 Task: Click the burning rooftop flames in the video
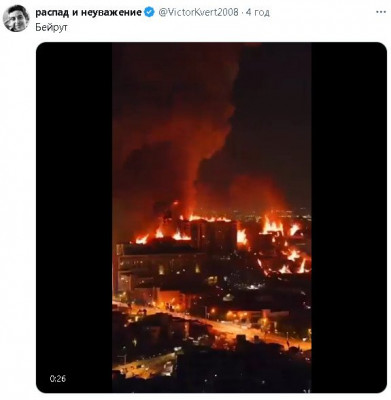213,230
